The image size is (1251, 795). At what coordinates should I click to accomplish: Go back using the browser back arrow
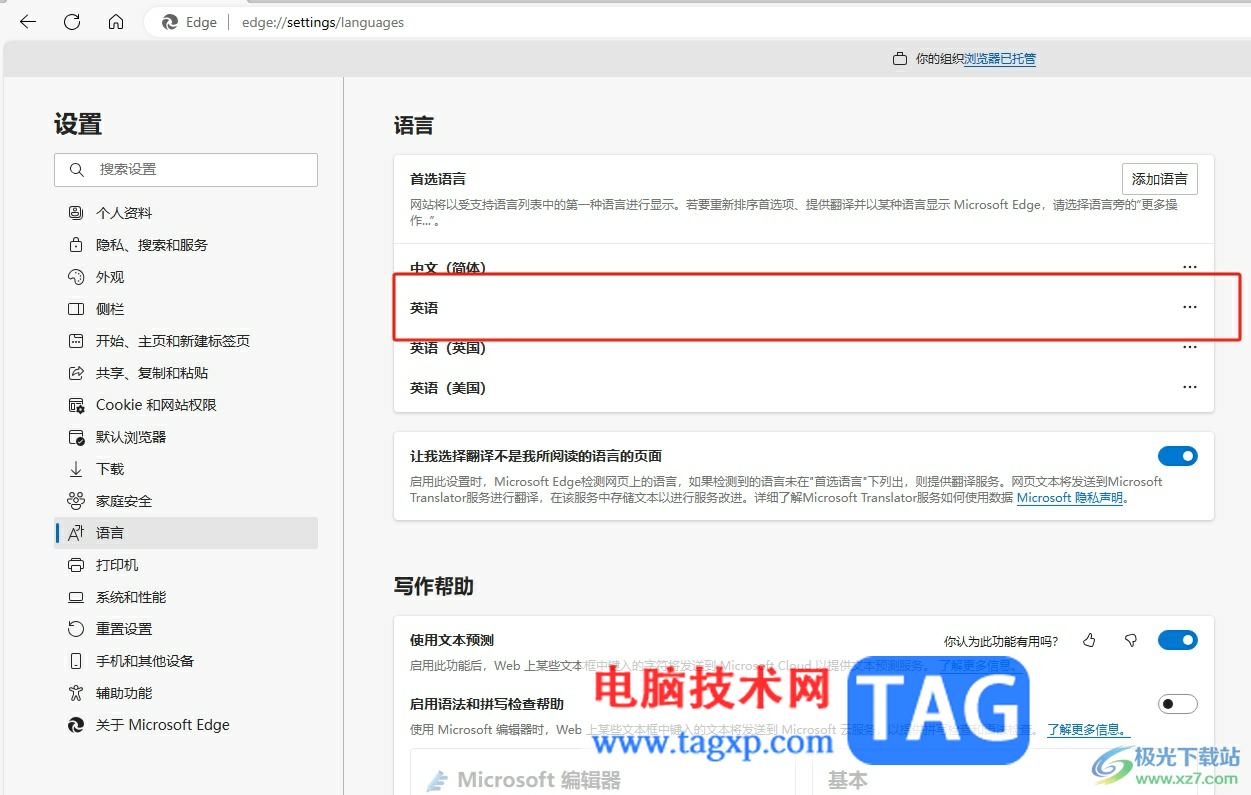click(28, 22)
